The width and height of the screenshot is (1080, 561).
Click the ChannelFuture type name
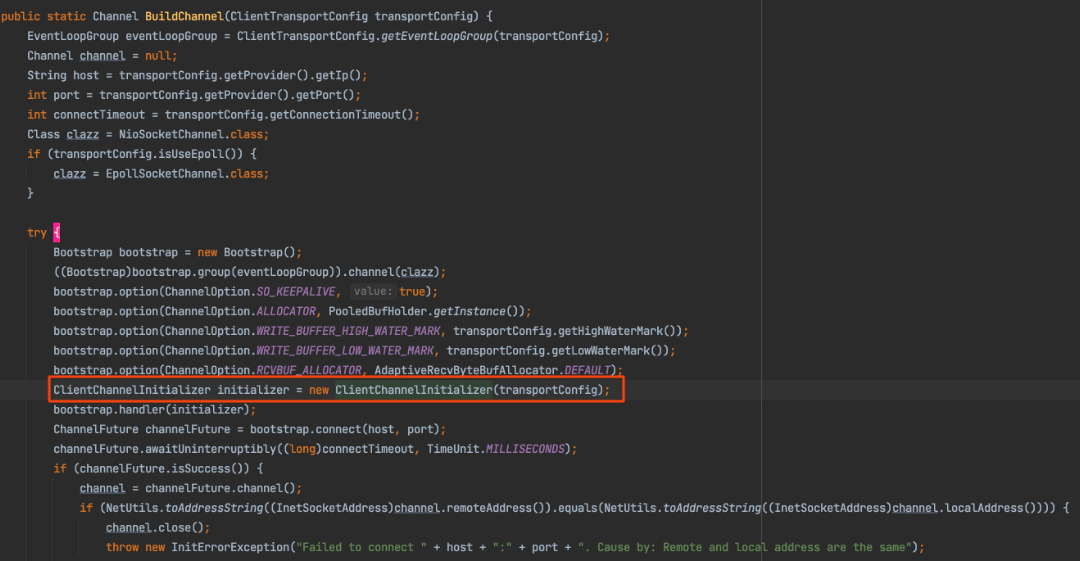tap(96, 429)
